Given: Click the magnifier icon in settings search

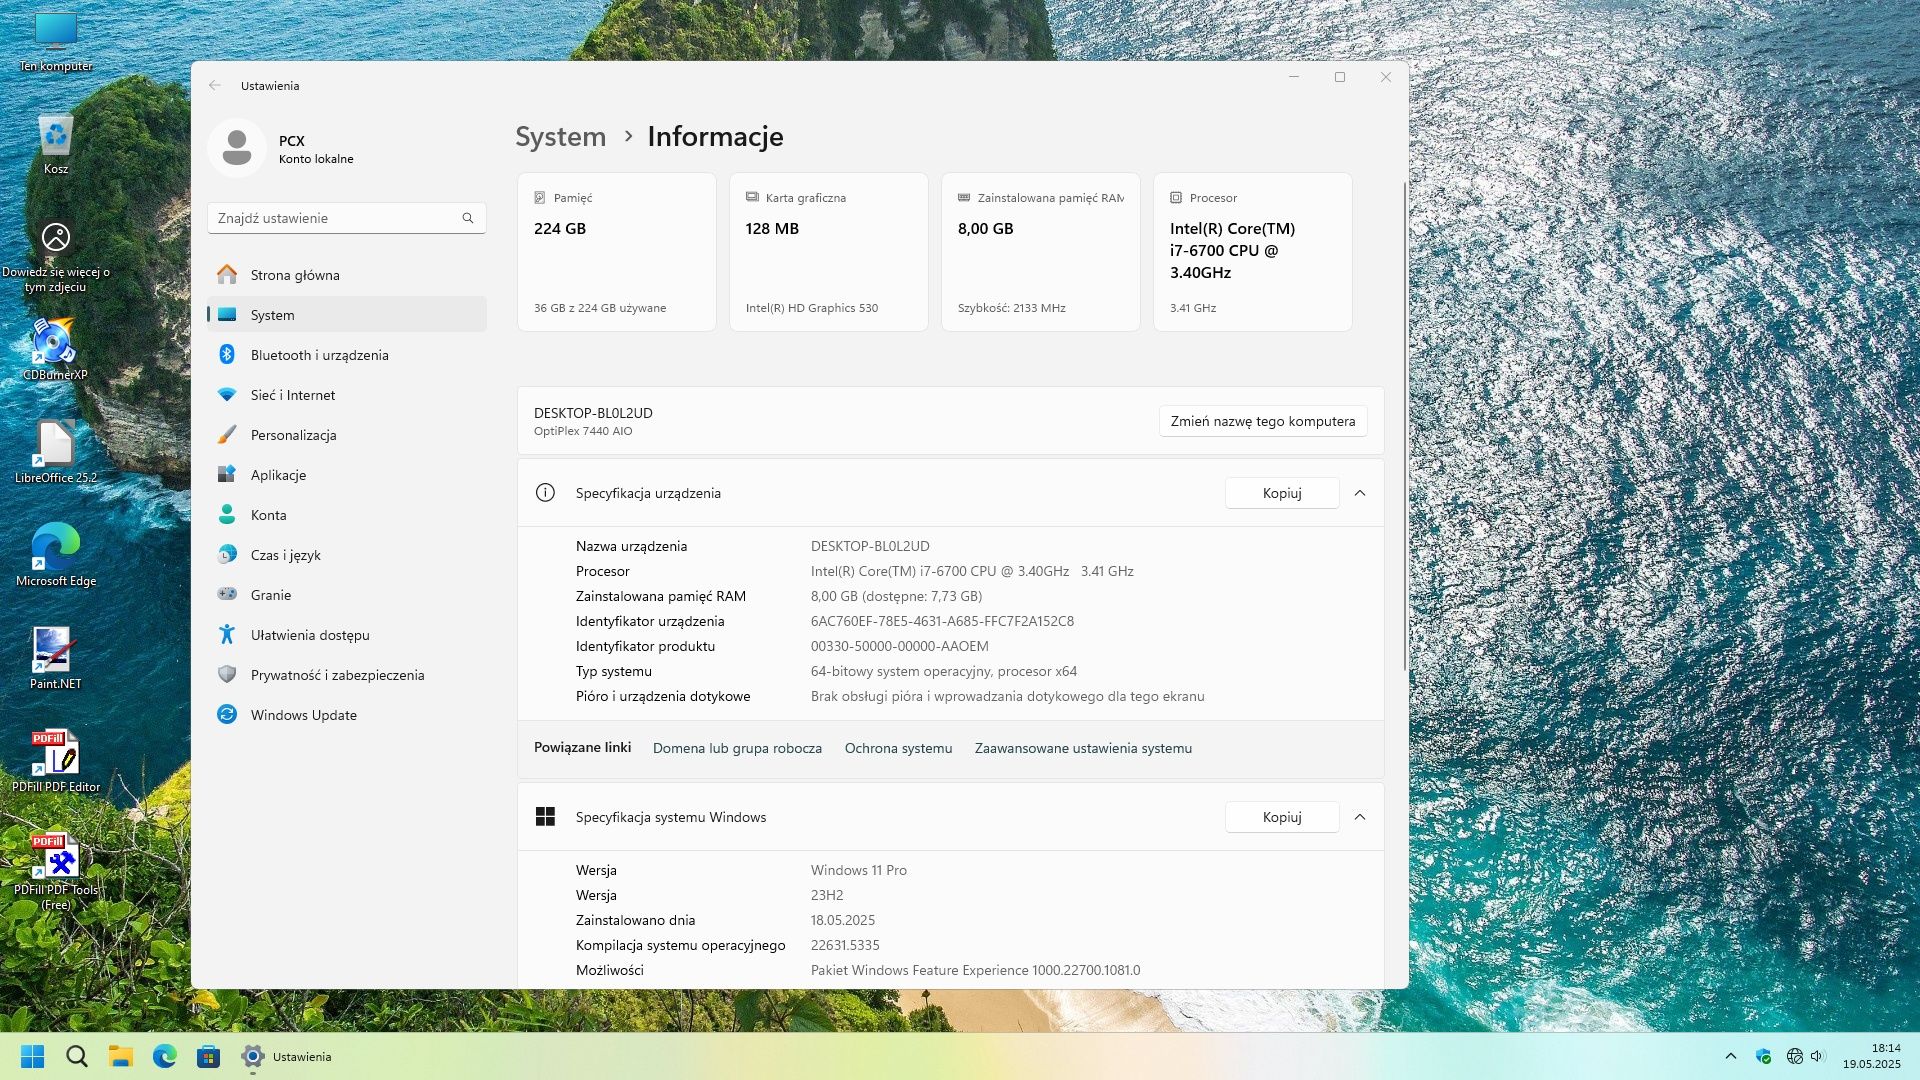Looking at the screenshot, I should tap(468, 218).
